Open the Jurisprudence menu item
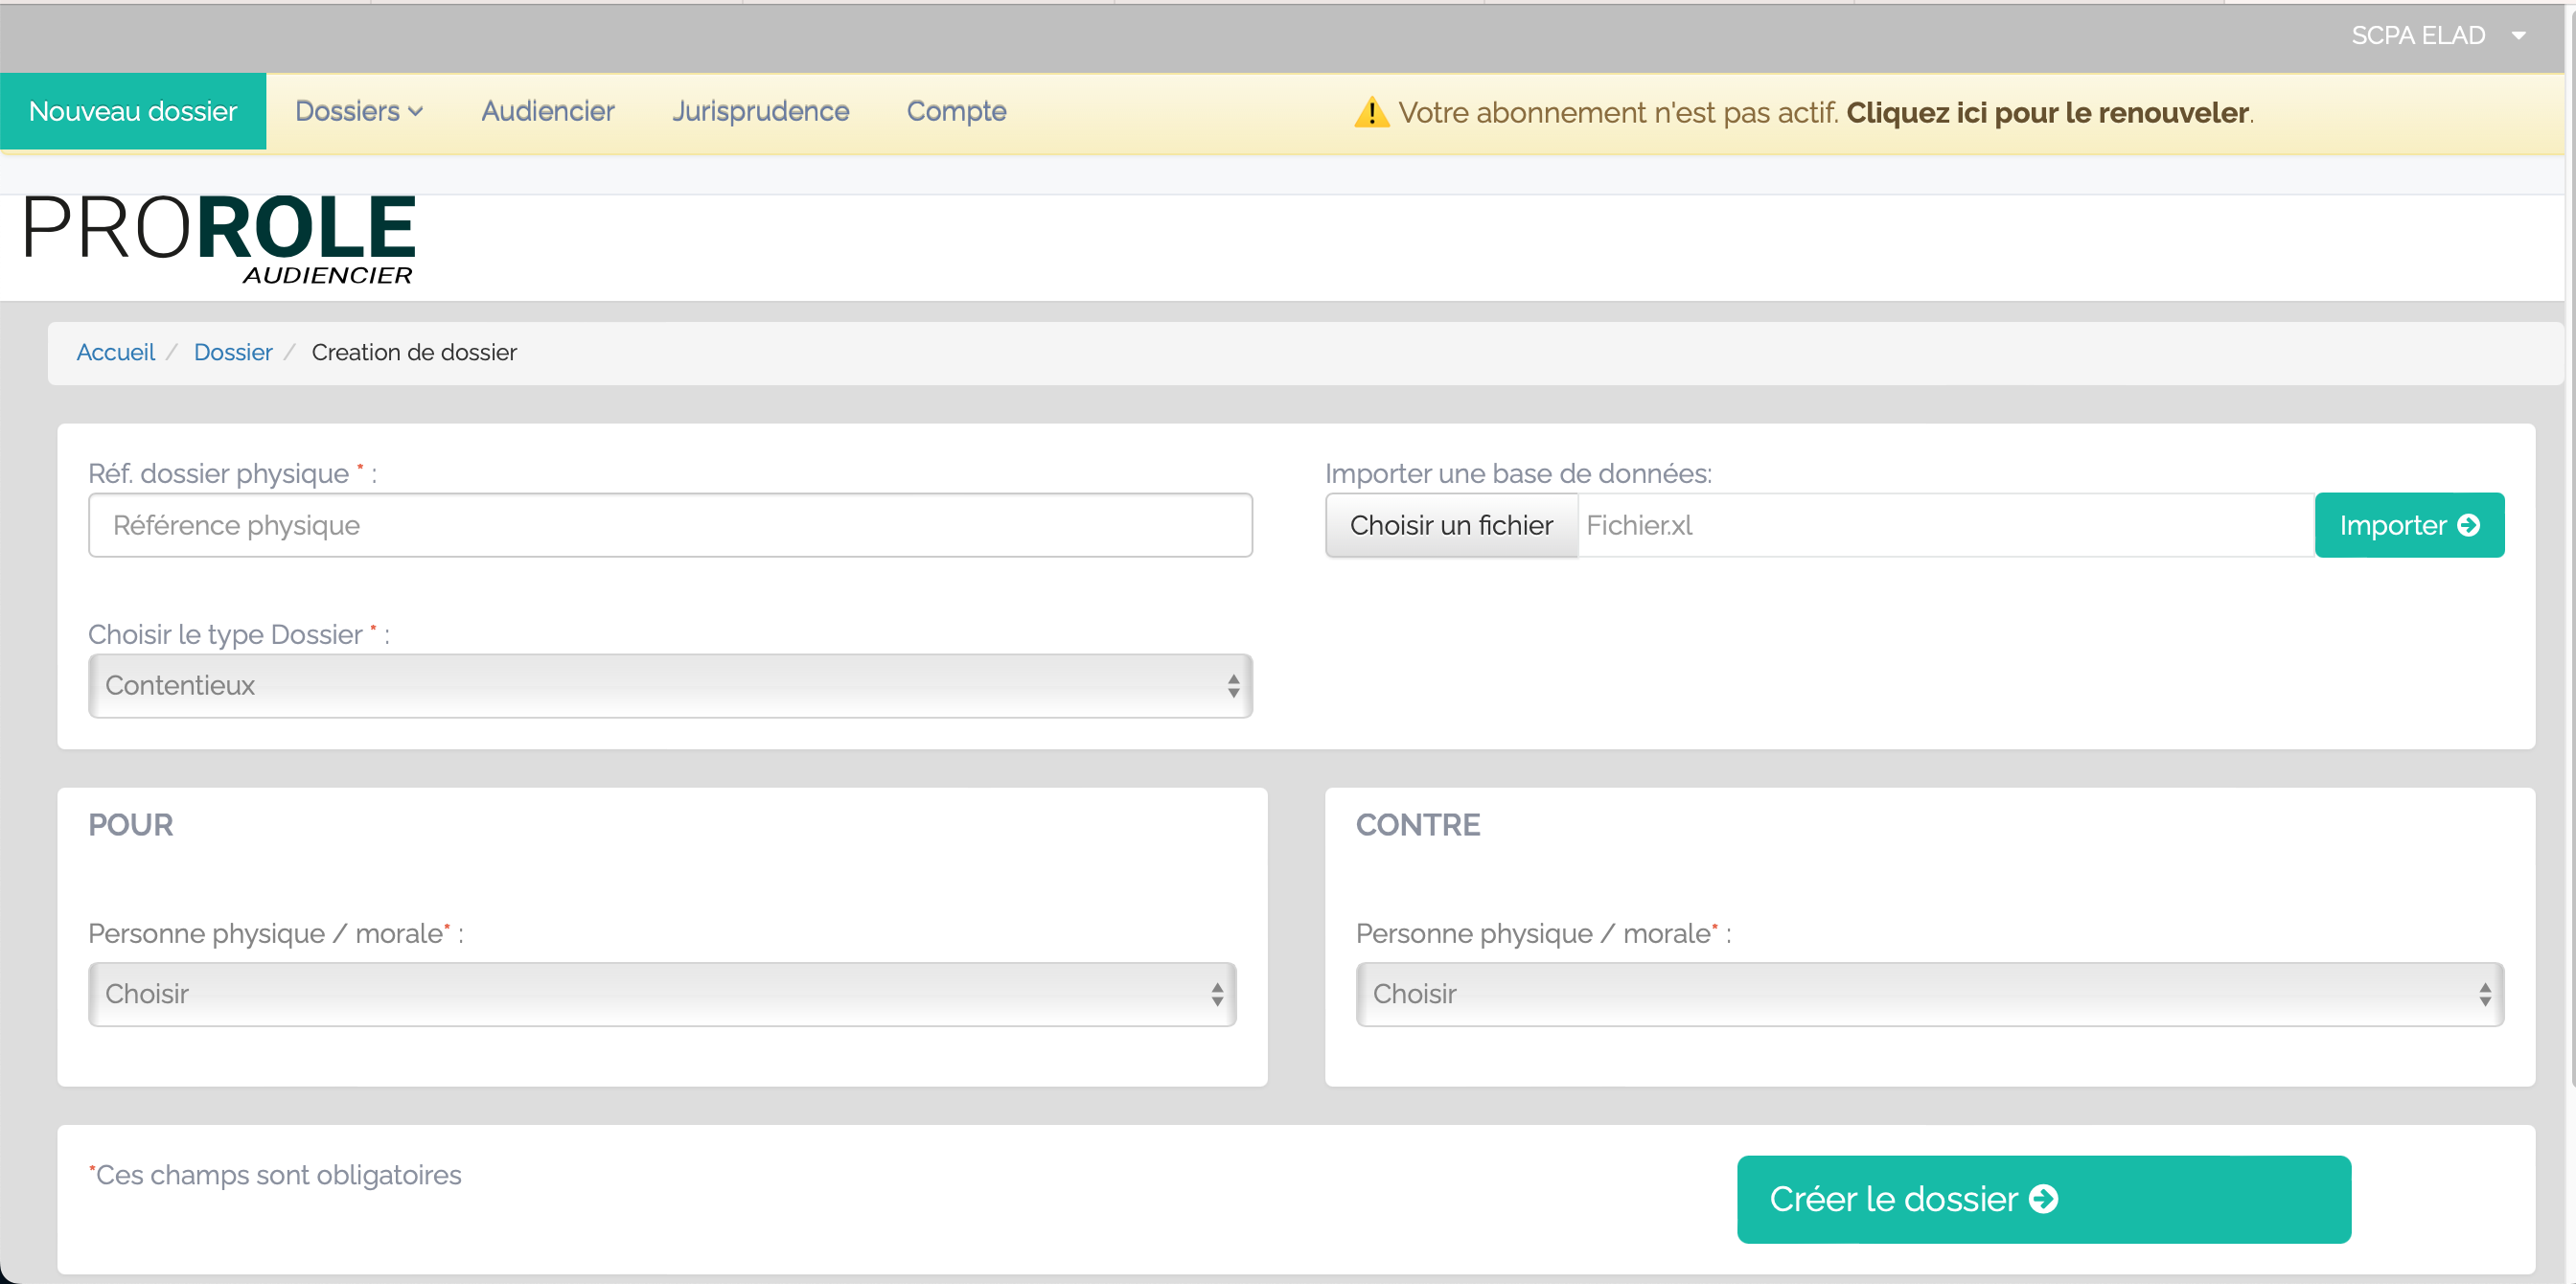This screenshot has width=2576, height=1284. [x=760, y=111]
